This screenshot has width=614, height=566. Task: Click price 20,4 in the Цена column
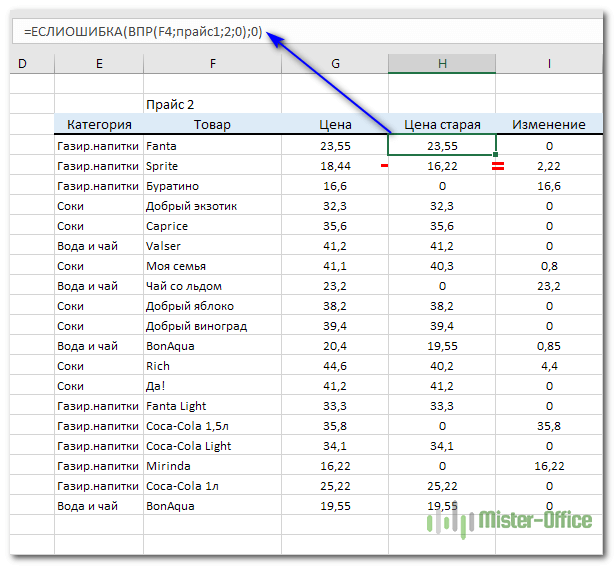(x=335, y=345)
